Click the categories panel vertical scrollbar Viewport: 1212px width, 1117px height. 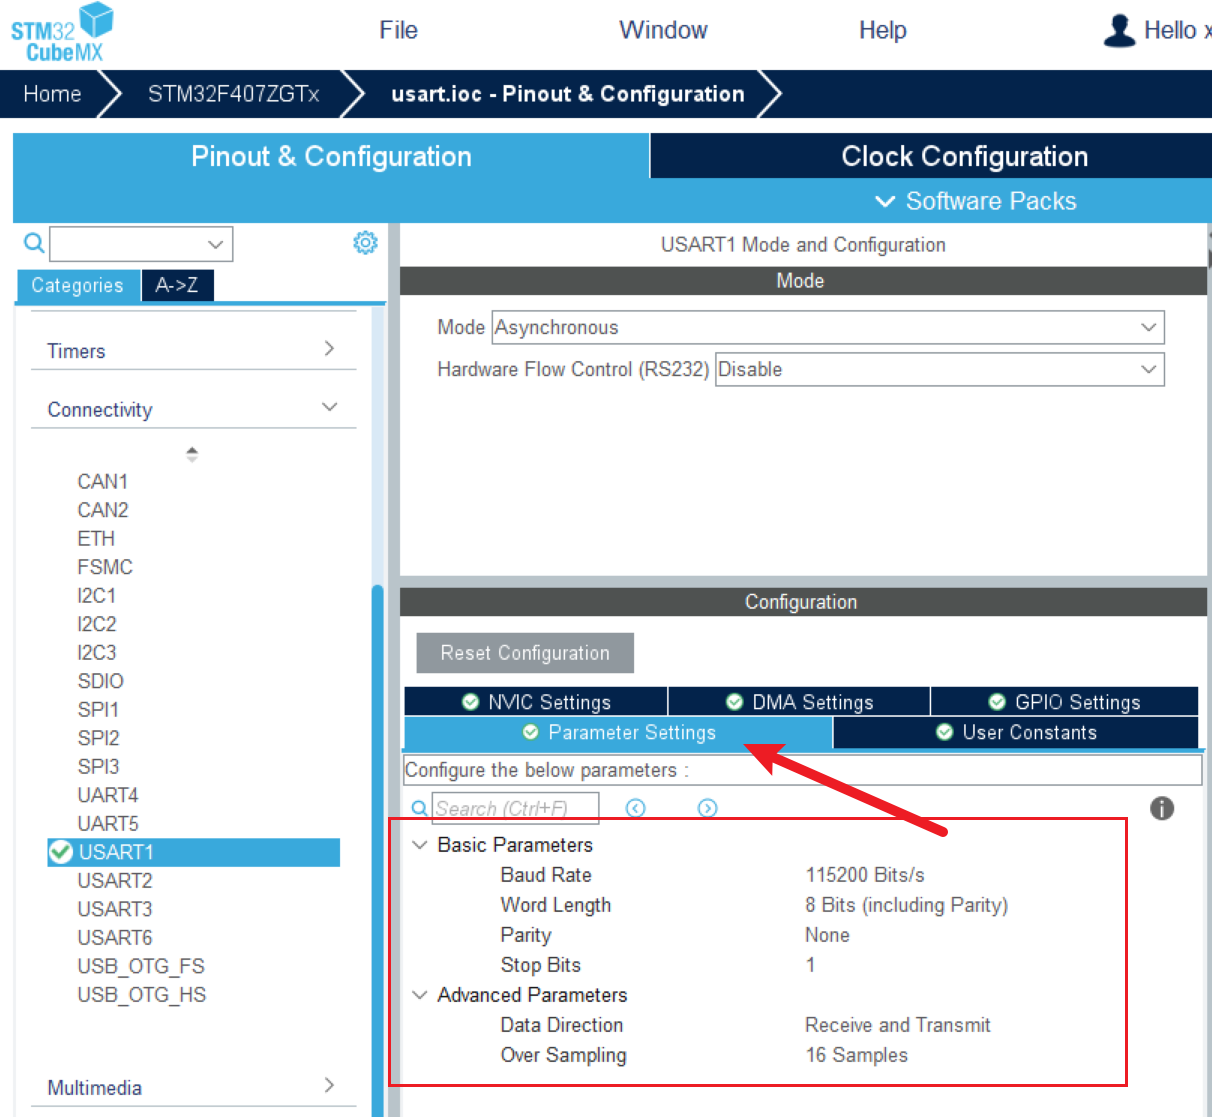[378, 850]
